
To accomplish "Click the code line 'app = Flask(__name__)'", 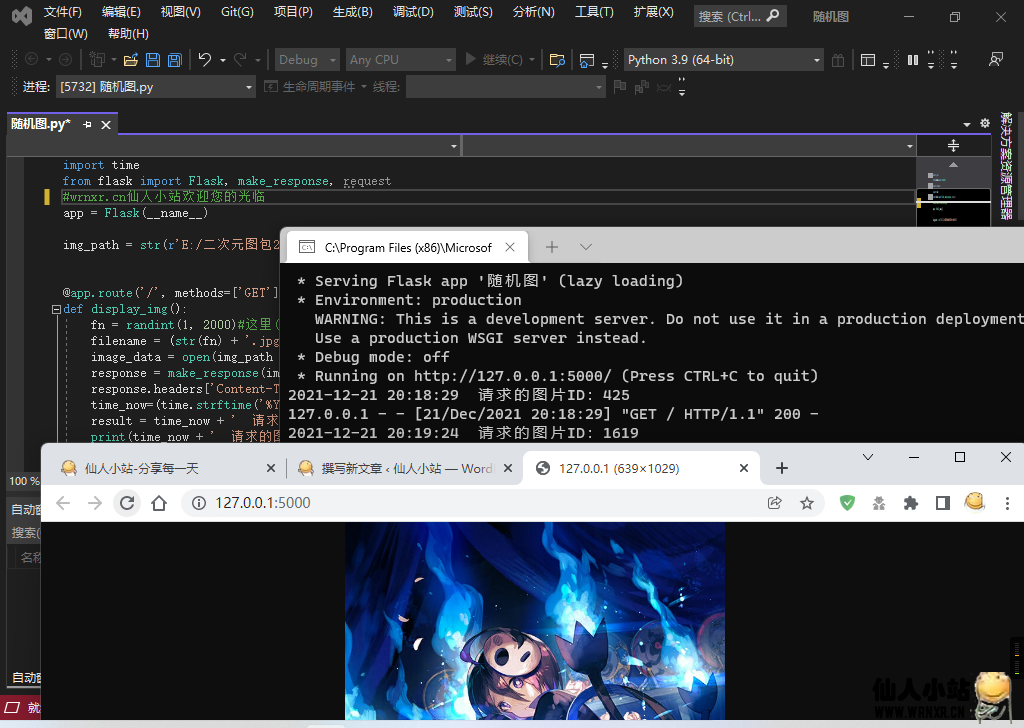I will [135, 213].
